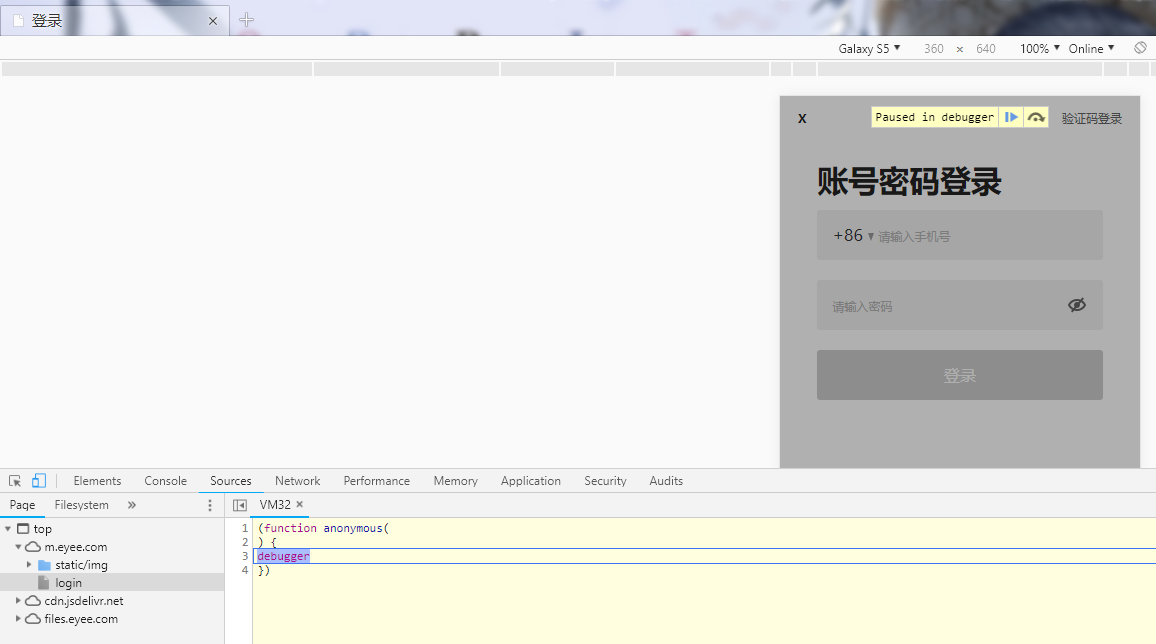Collapse the m.eyee.com tree node

[18, 547]
